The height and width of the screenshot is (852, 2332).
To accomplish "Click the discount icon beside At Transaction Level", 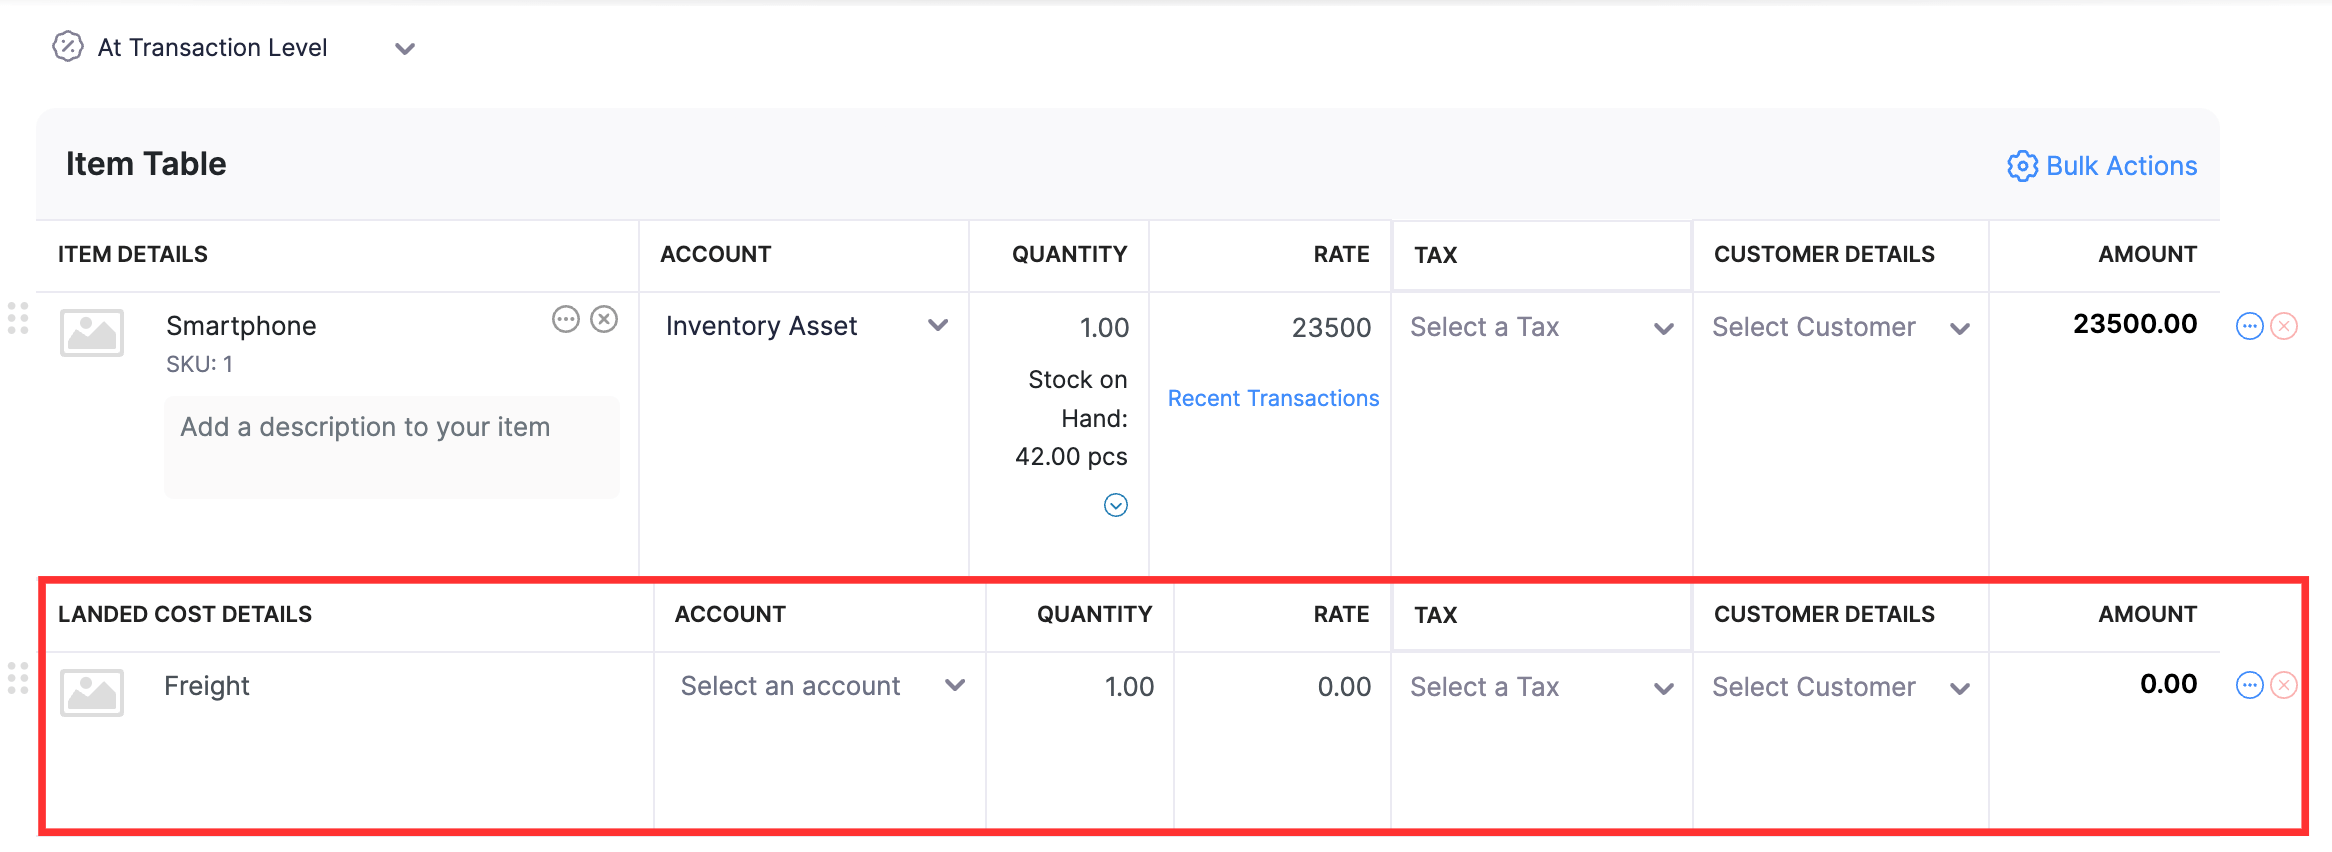I will pos(67,47).
